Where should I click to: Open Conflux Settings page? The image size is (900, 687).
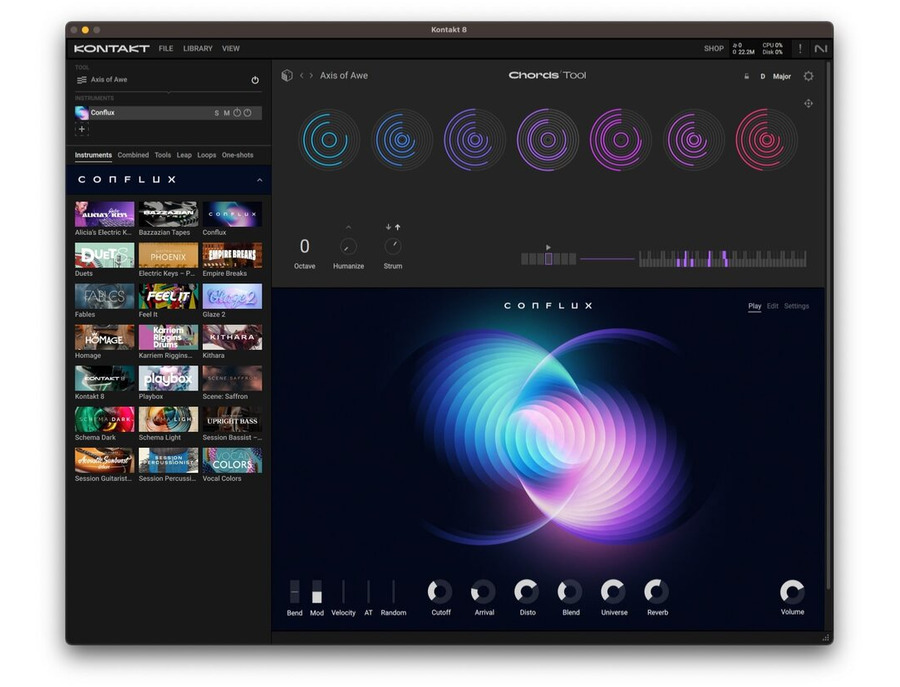pos(796,306)
